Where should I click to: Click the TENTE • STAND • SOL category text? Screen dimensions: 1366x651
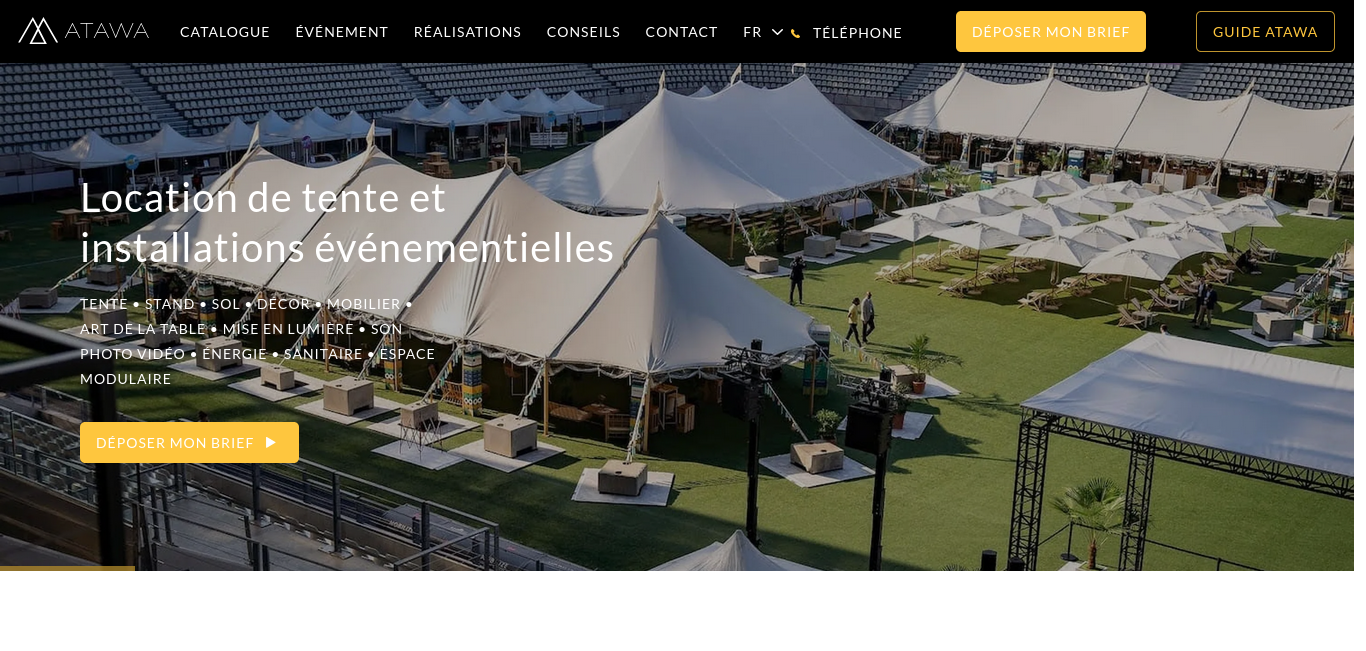[x=246, y=304]
